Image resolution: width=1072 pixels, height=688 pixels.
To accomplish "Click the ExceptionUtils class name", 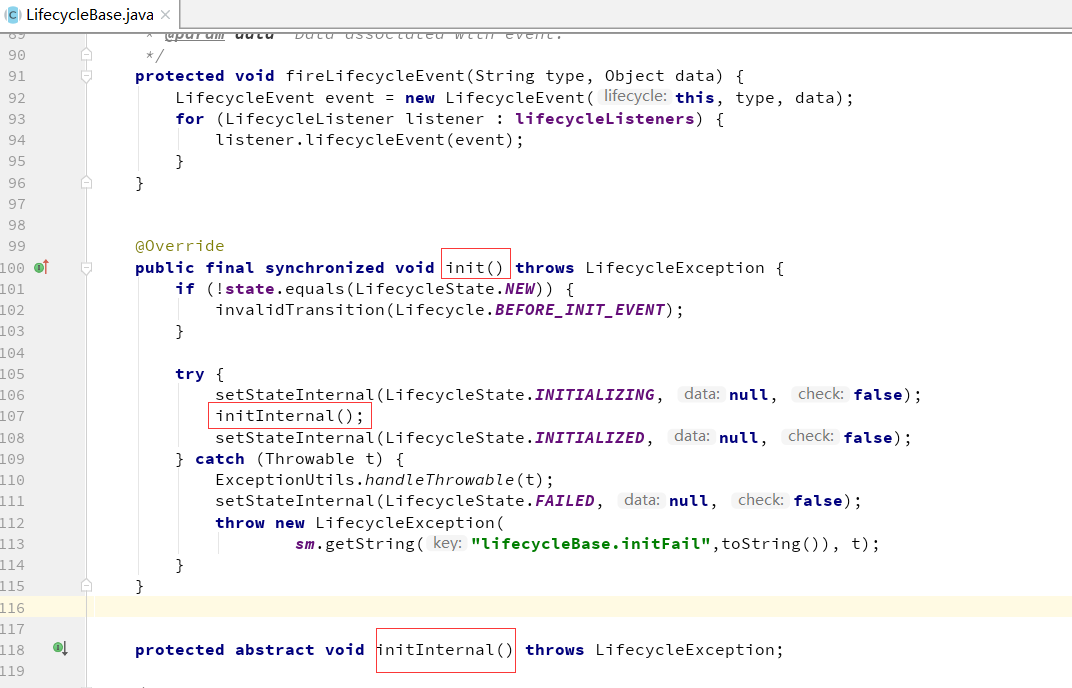I will (x=285, y=479).
